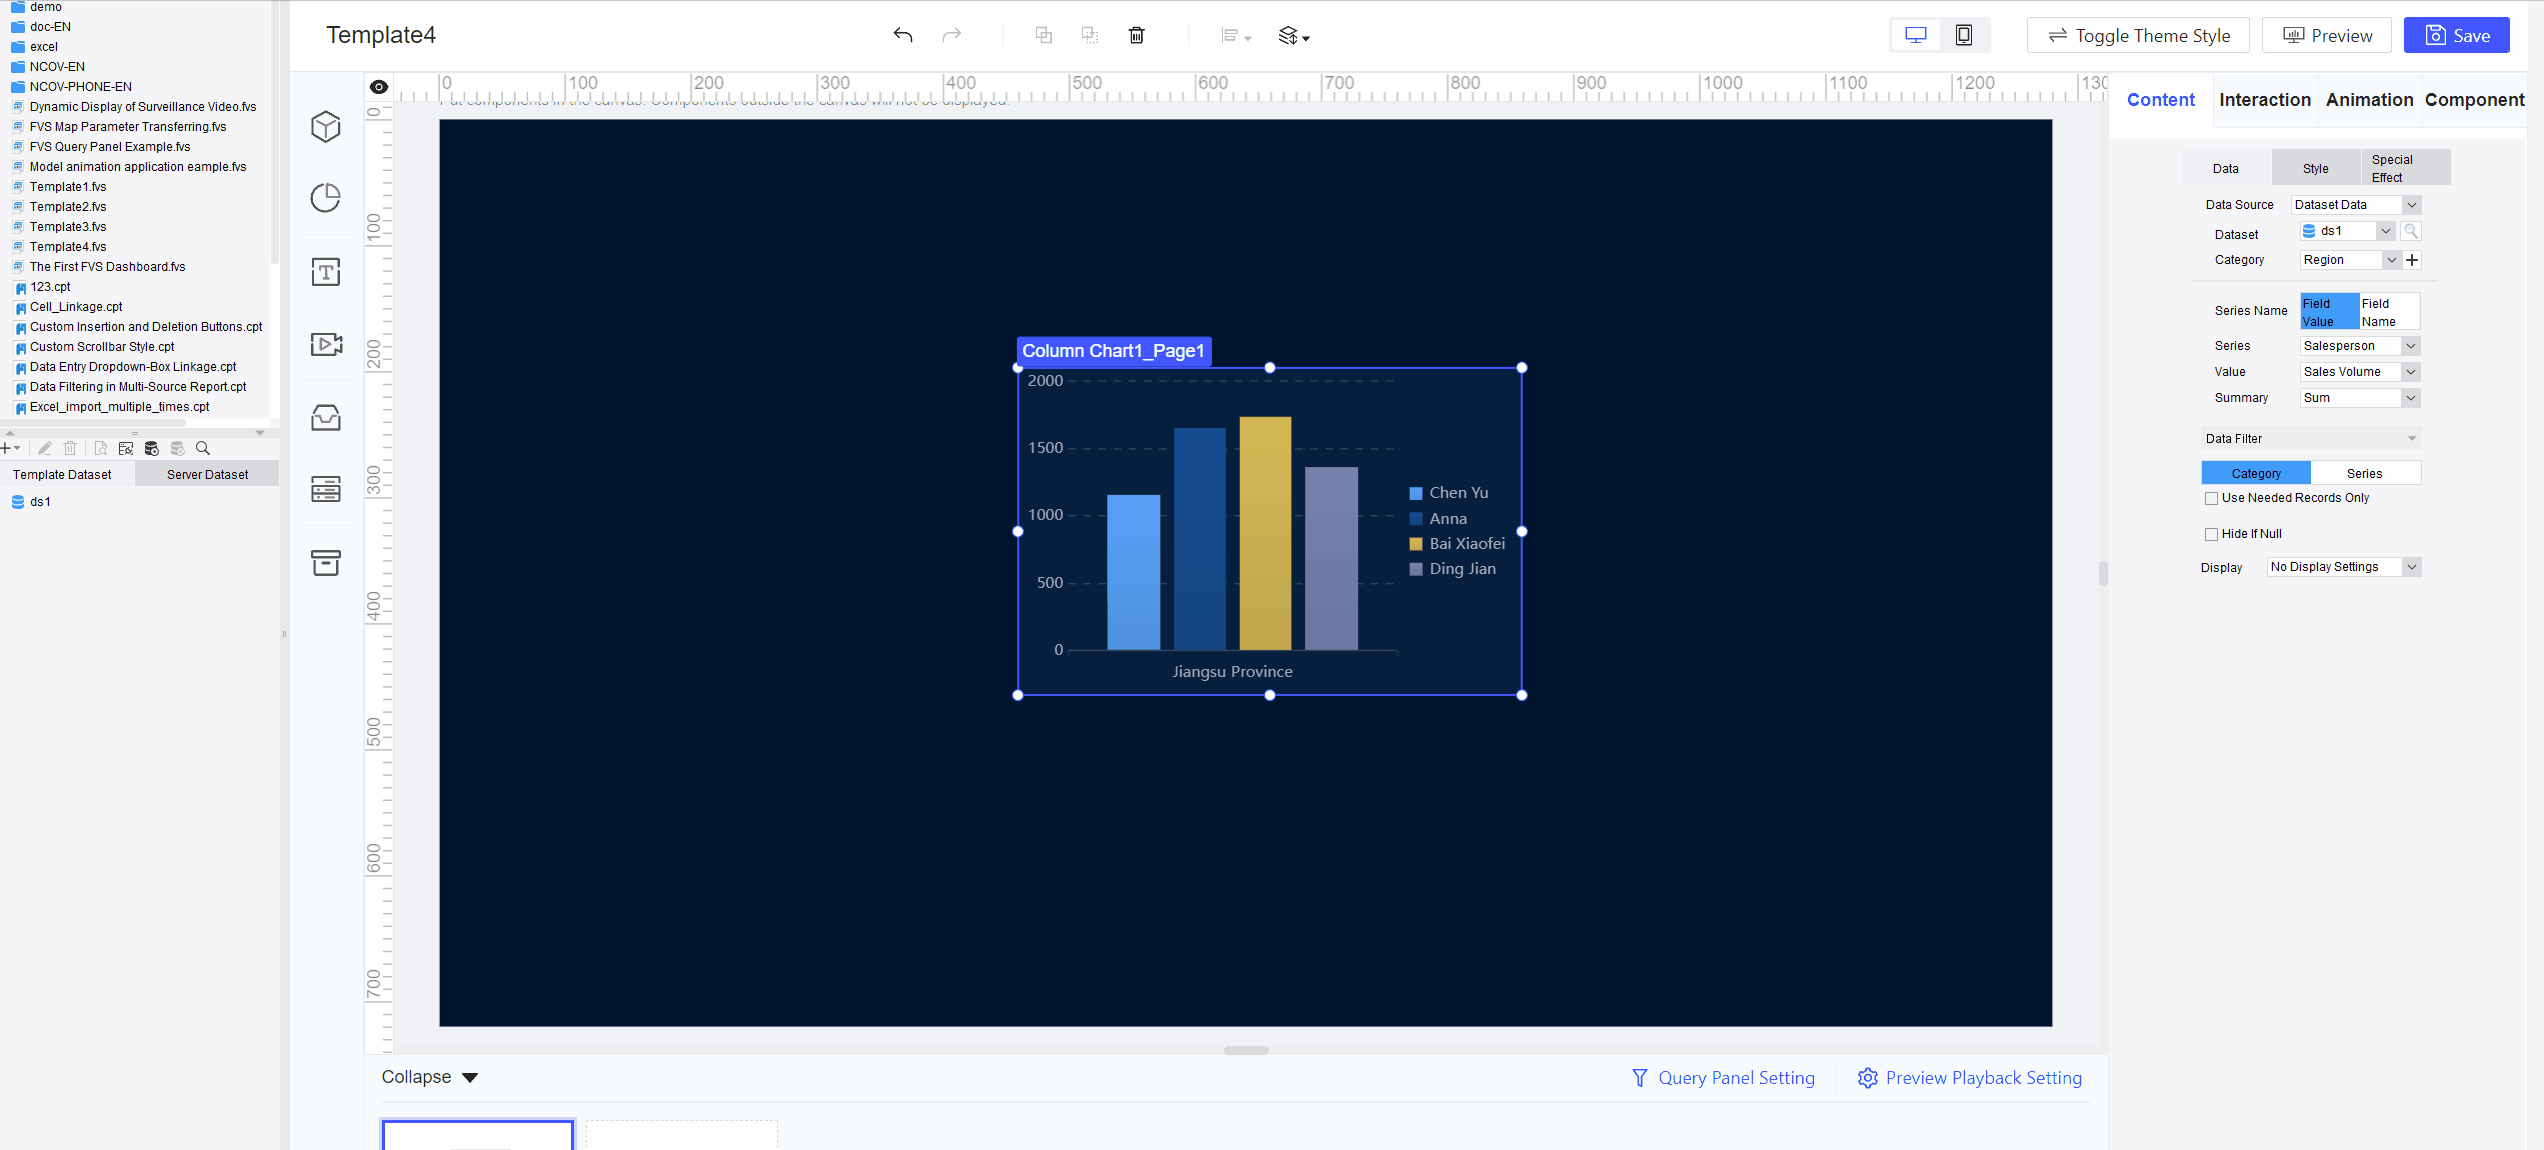Switch to the Interaction tab
The width and height of the screenshot is (2544, 1150).
(x=2265, y=100)
